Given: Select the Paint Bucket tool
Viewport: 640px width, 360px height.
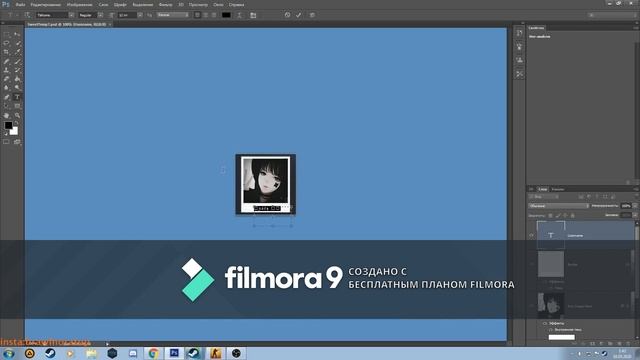Looking at the screenshot, I should tap(17, 79).
